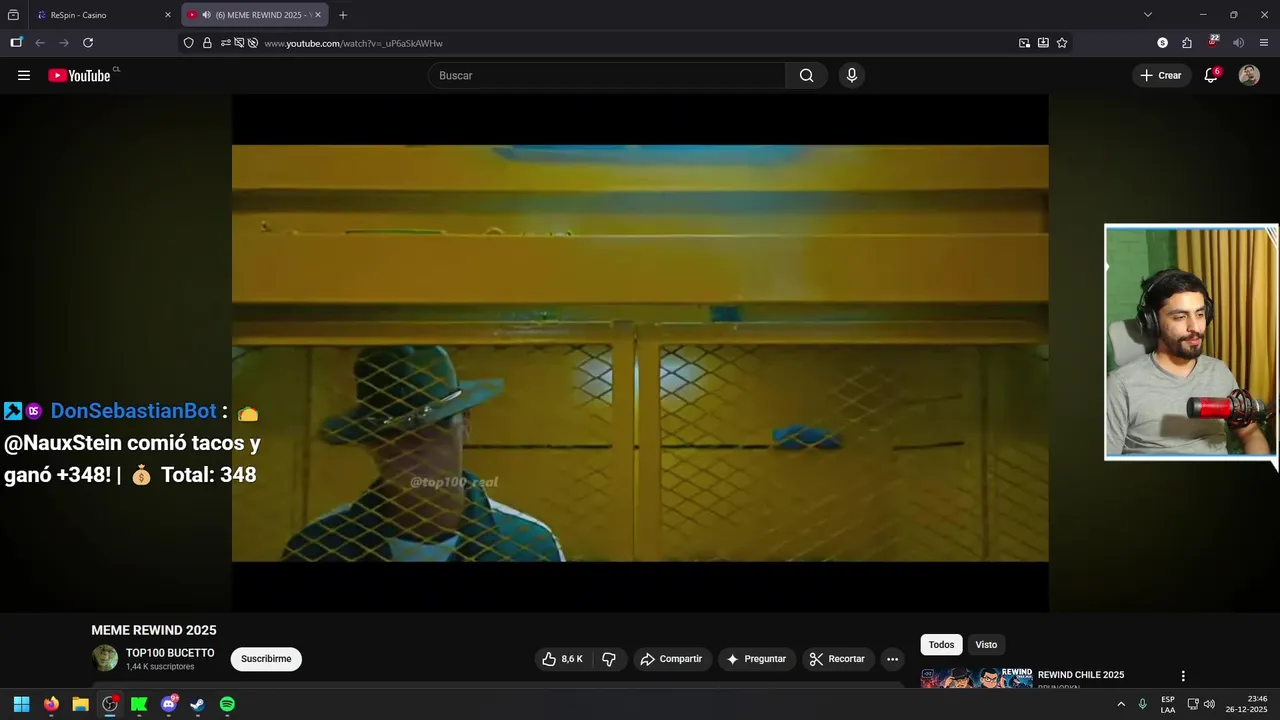Open options for REWIND CHILE 2025
The image size is (1280, 720).
(1183, 676)
